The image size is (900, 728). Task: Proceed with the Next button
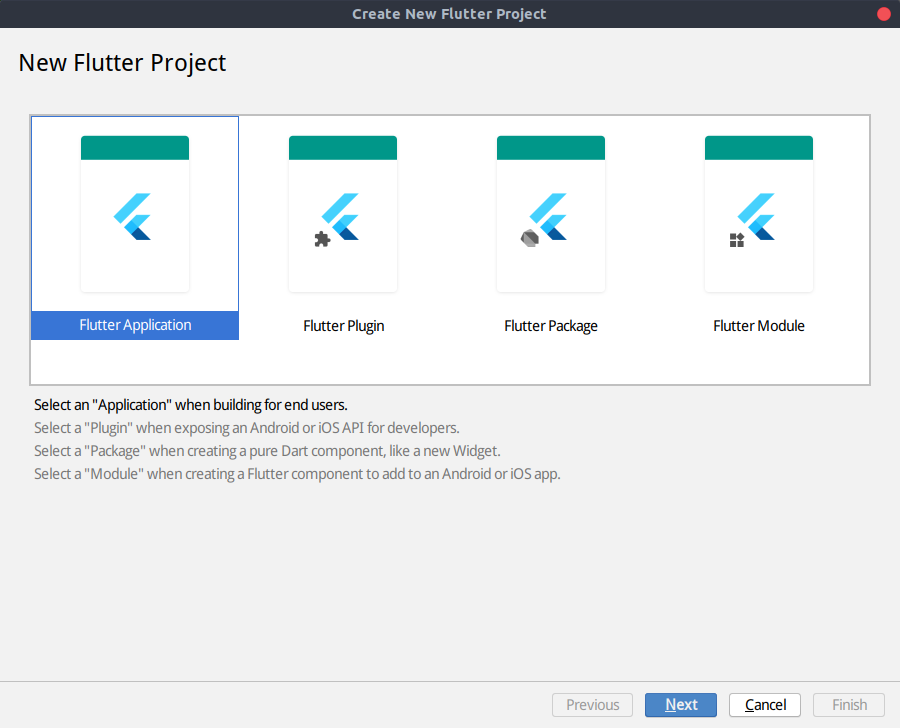(x=680, y=705)
